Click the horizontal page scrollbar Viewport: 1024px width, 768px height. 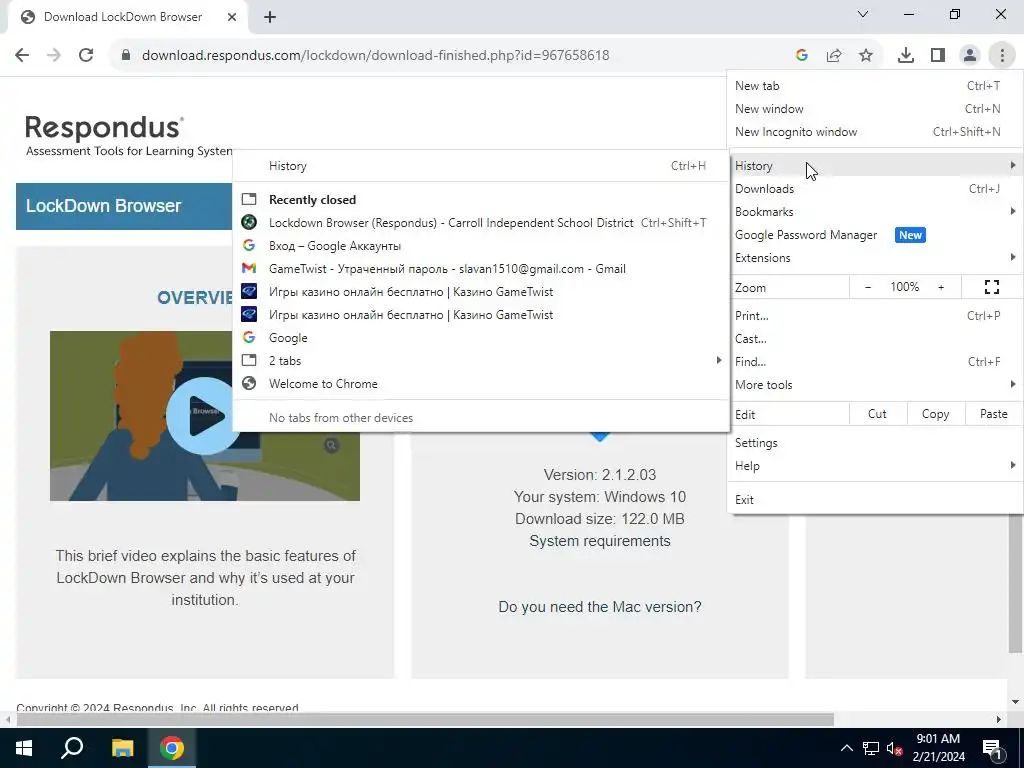pos(425,720)
